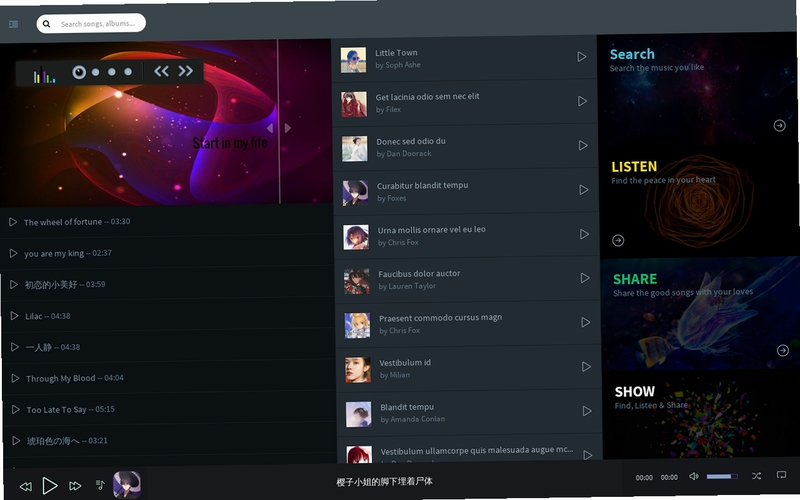The height and width of the screenshot is (500, 800).
Task: Toggle the sidebar menu icon
Action: click(x=14, y=24)
